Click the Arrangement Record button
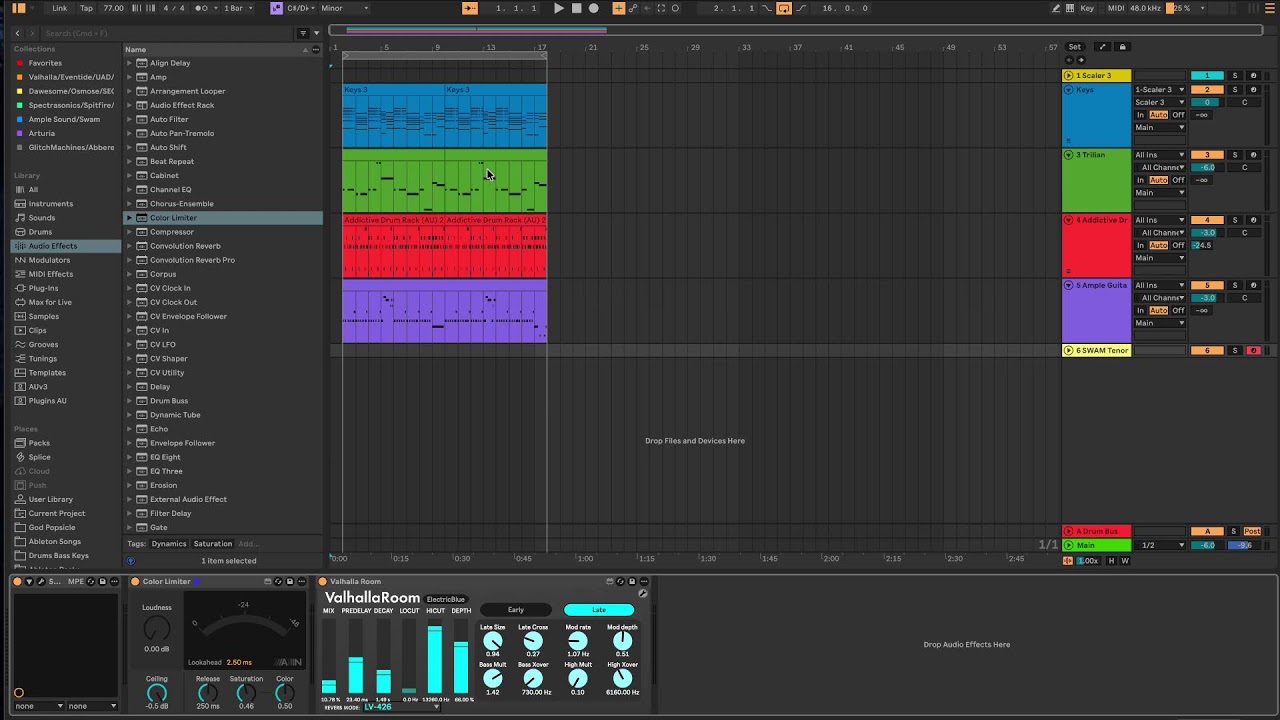This screenshot has height=720, width=1280. [594, 8]
